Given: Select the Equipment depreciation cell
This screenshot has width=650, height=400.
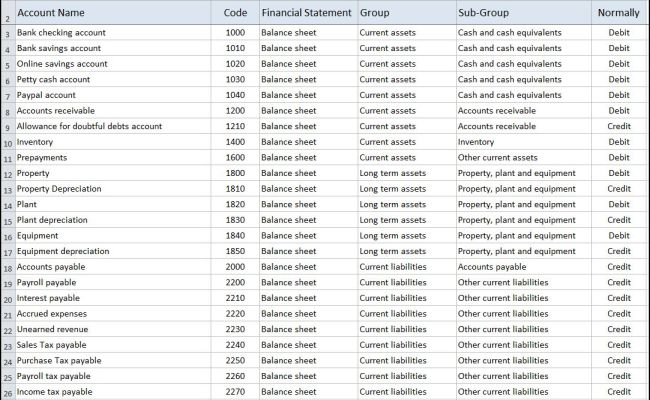Looking at the screenshot, I should coord(113,251).
